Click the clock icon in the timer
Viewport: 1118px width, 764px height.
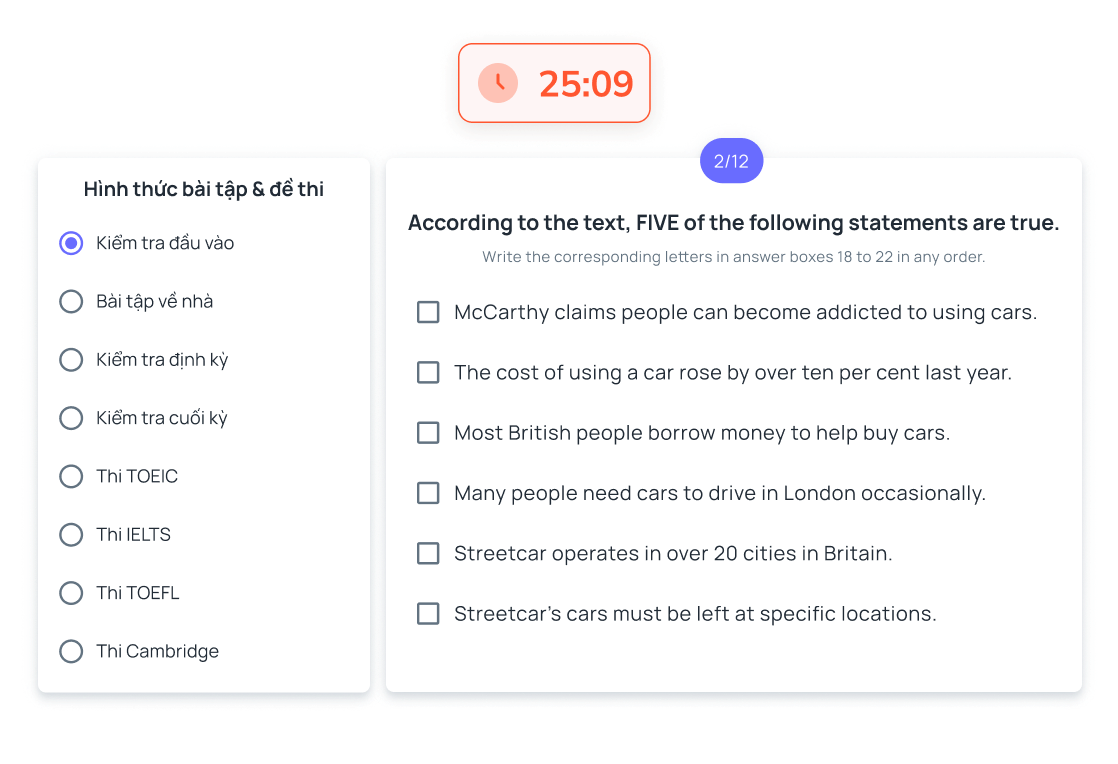(x=498, y=83)
